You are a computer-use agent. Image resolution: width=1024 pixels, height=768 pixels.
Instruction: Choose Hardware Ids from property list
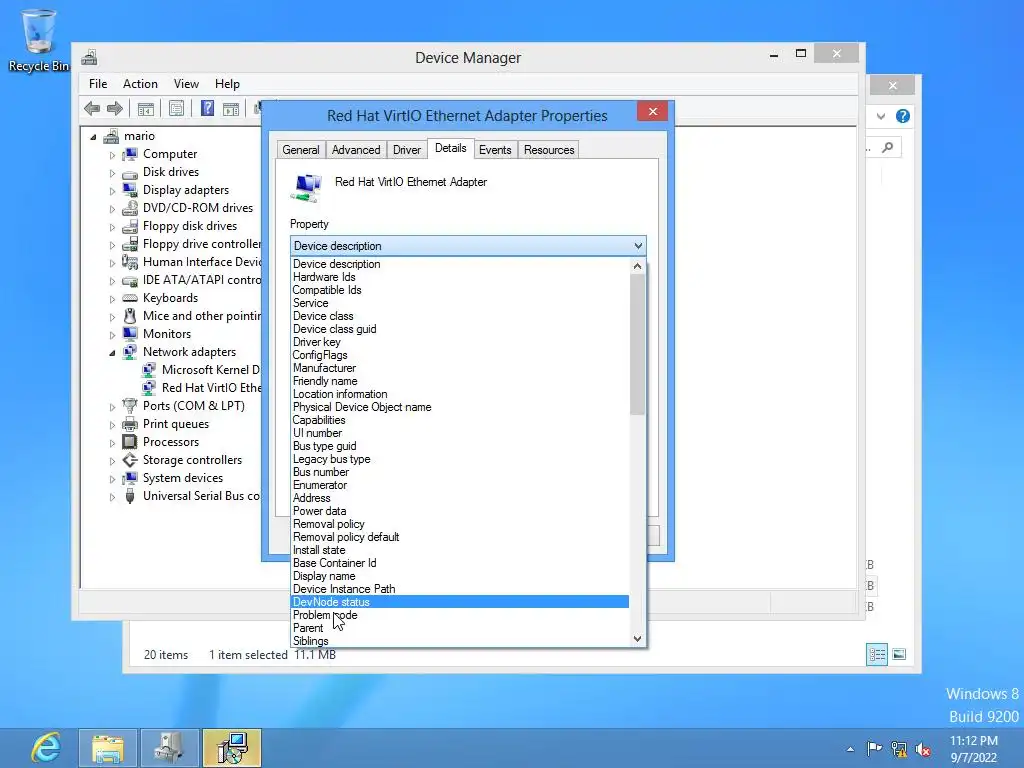click(460, 277)
